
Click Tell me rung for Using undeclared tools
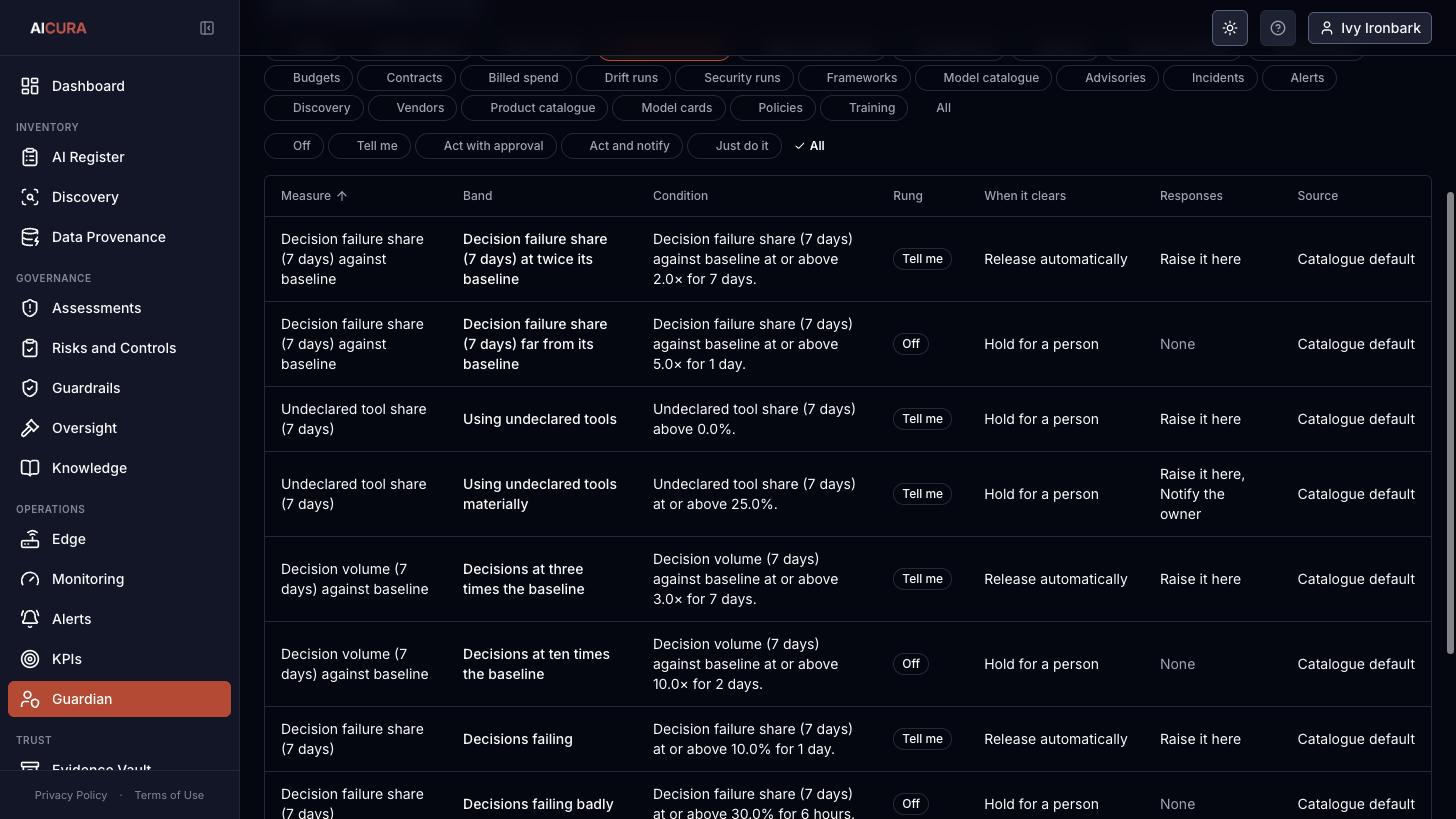(922, 419)
